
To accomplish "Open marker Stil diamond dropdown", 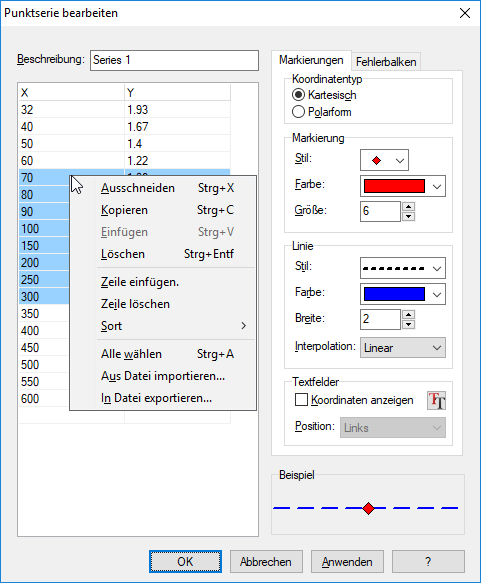I will 384,160.
